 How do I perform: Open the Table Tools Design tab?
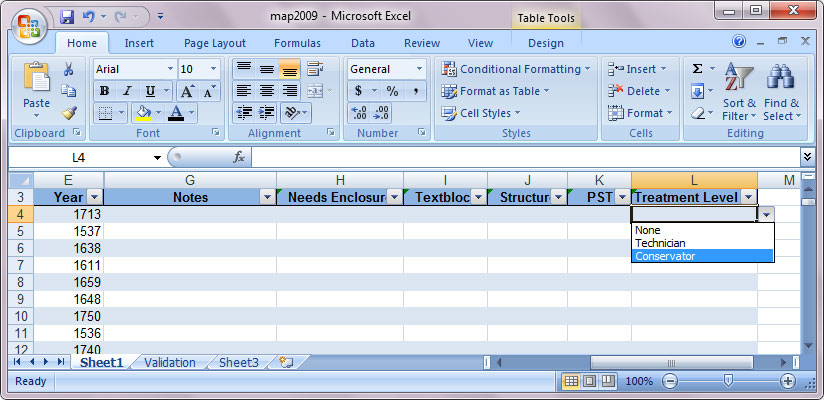(545, 43)
